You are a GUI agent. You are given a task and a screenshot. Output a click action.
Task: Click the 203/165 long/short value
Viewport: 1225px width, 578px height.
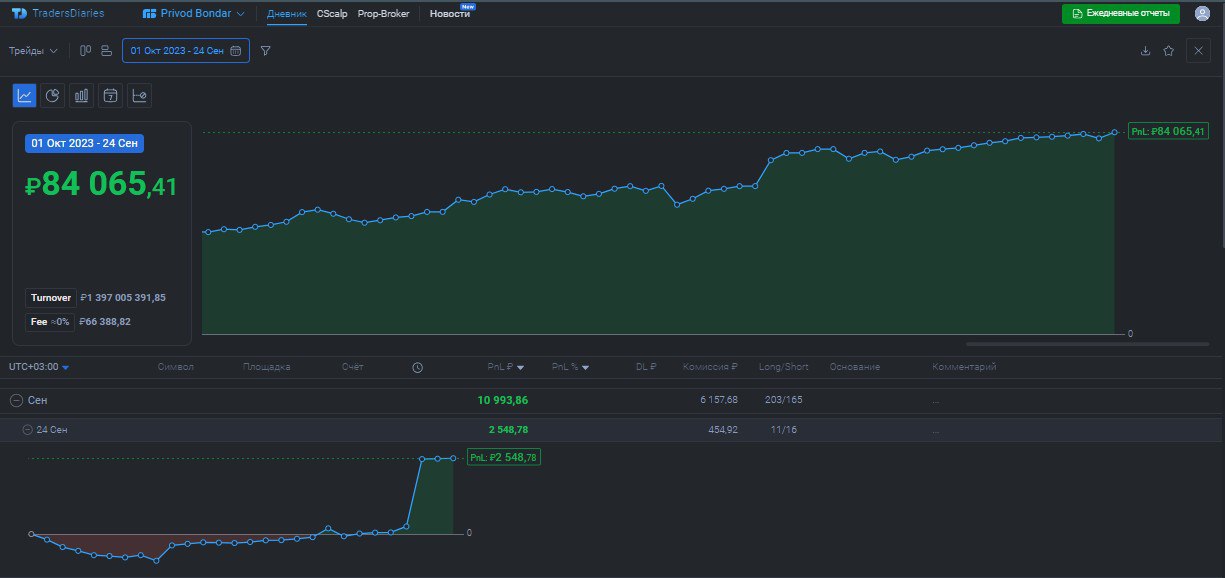[x=782, y=400]
